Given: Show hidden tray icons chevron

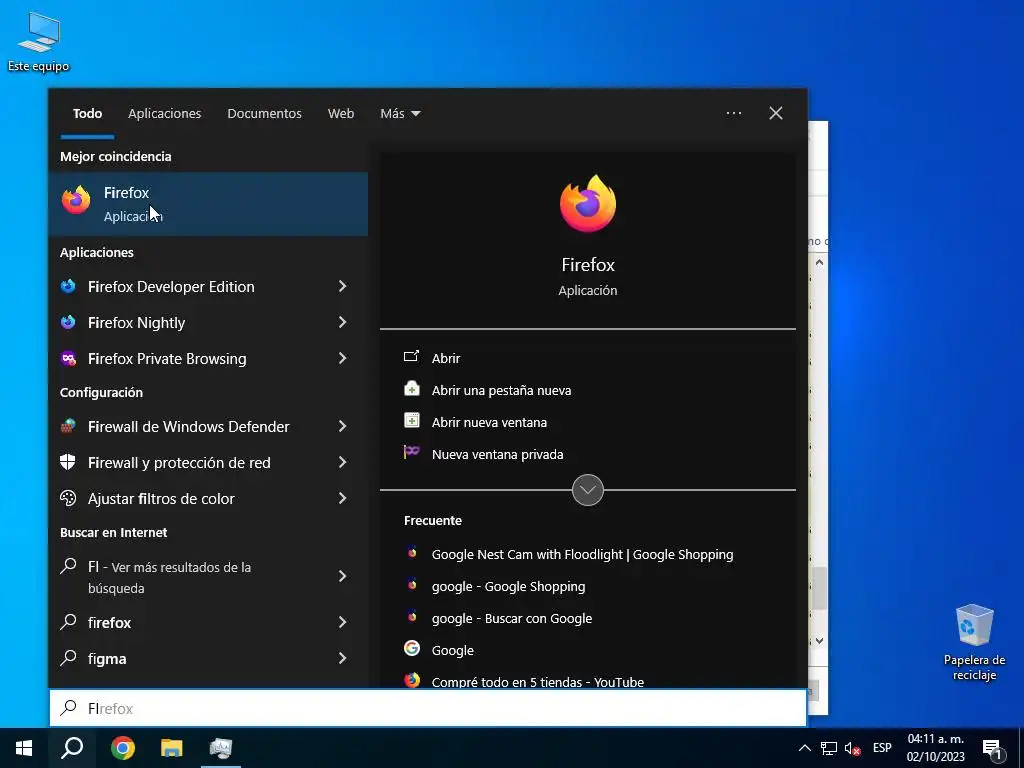Looking at the screenshot, I should click(x=805, y=748).
